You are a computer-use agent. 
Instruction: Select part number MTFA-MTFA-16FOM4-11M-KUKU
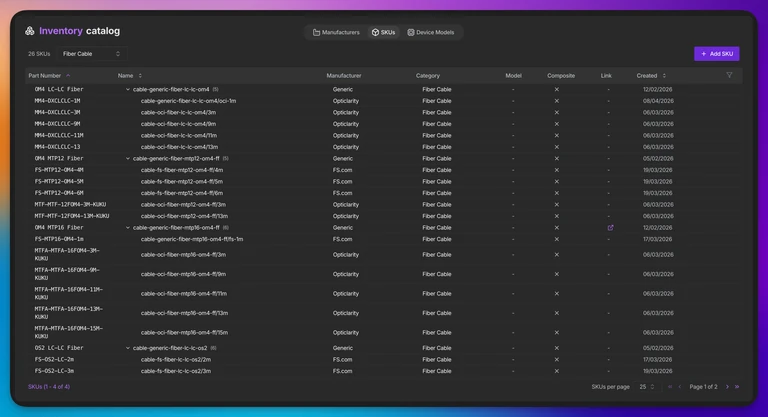pos(69,294)
